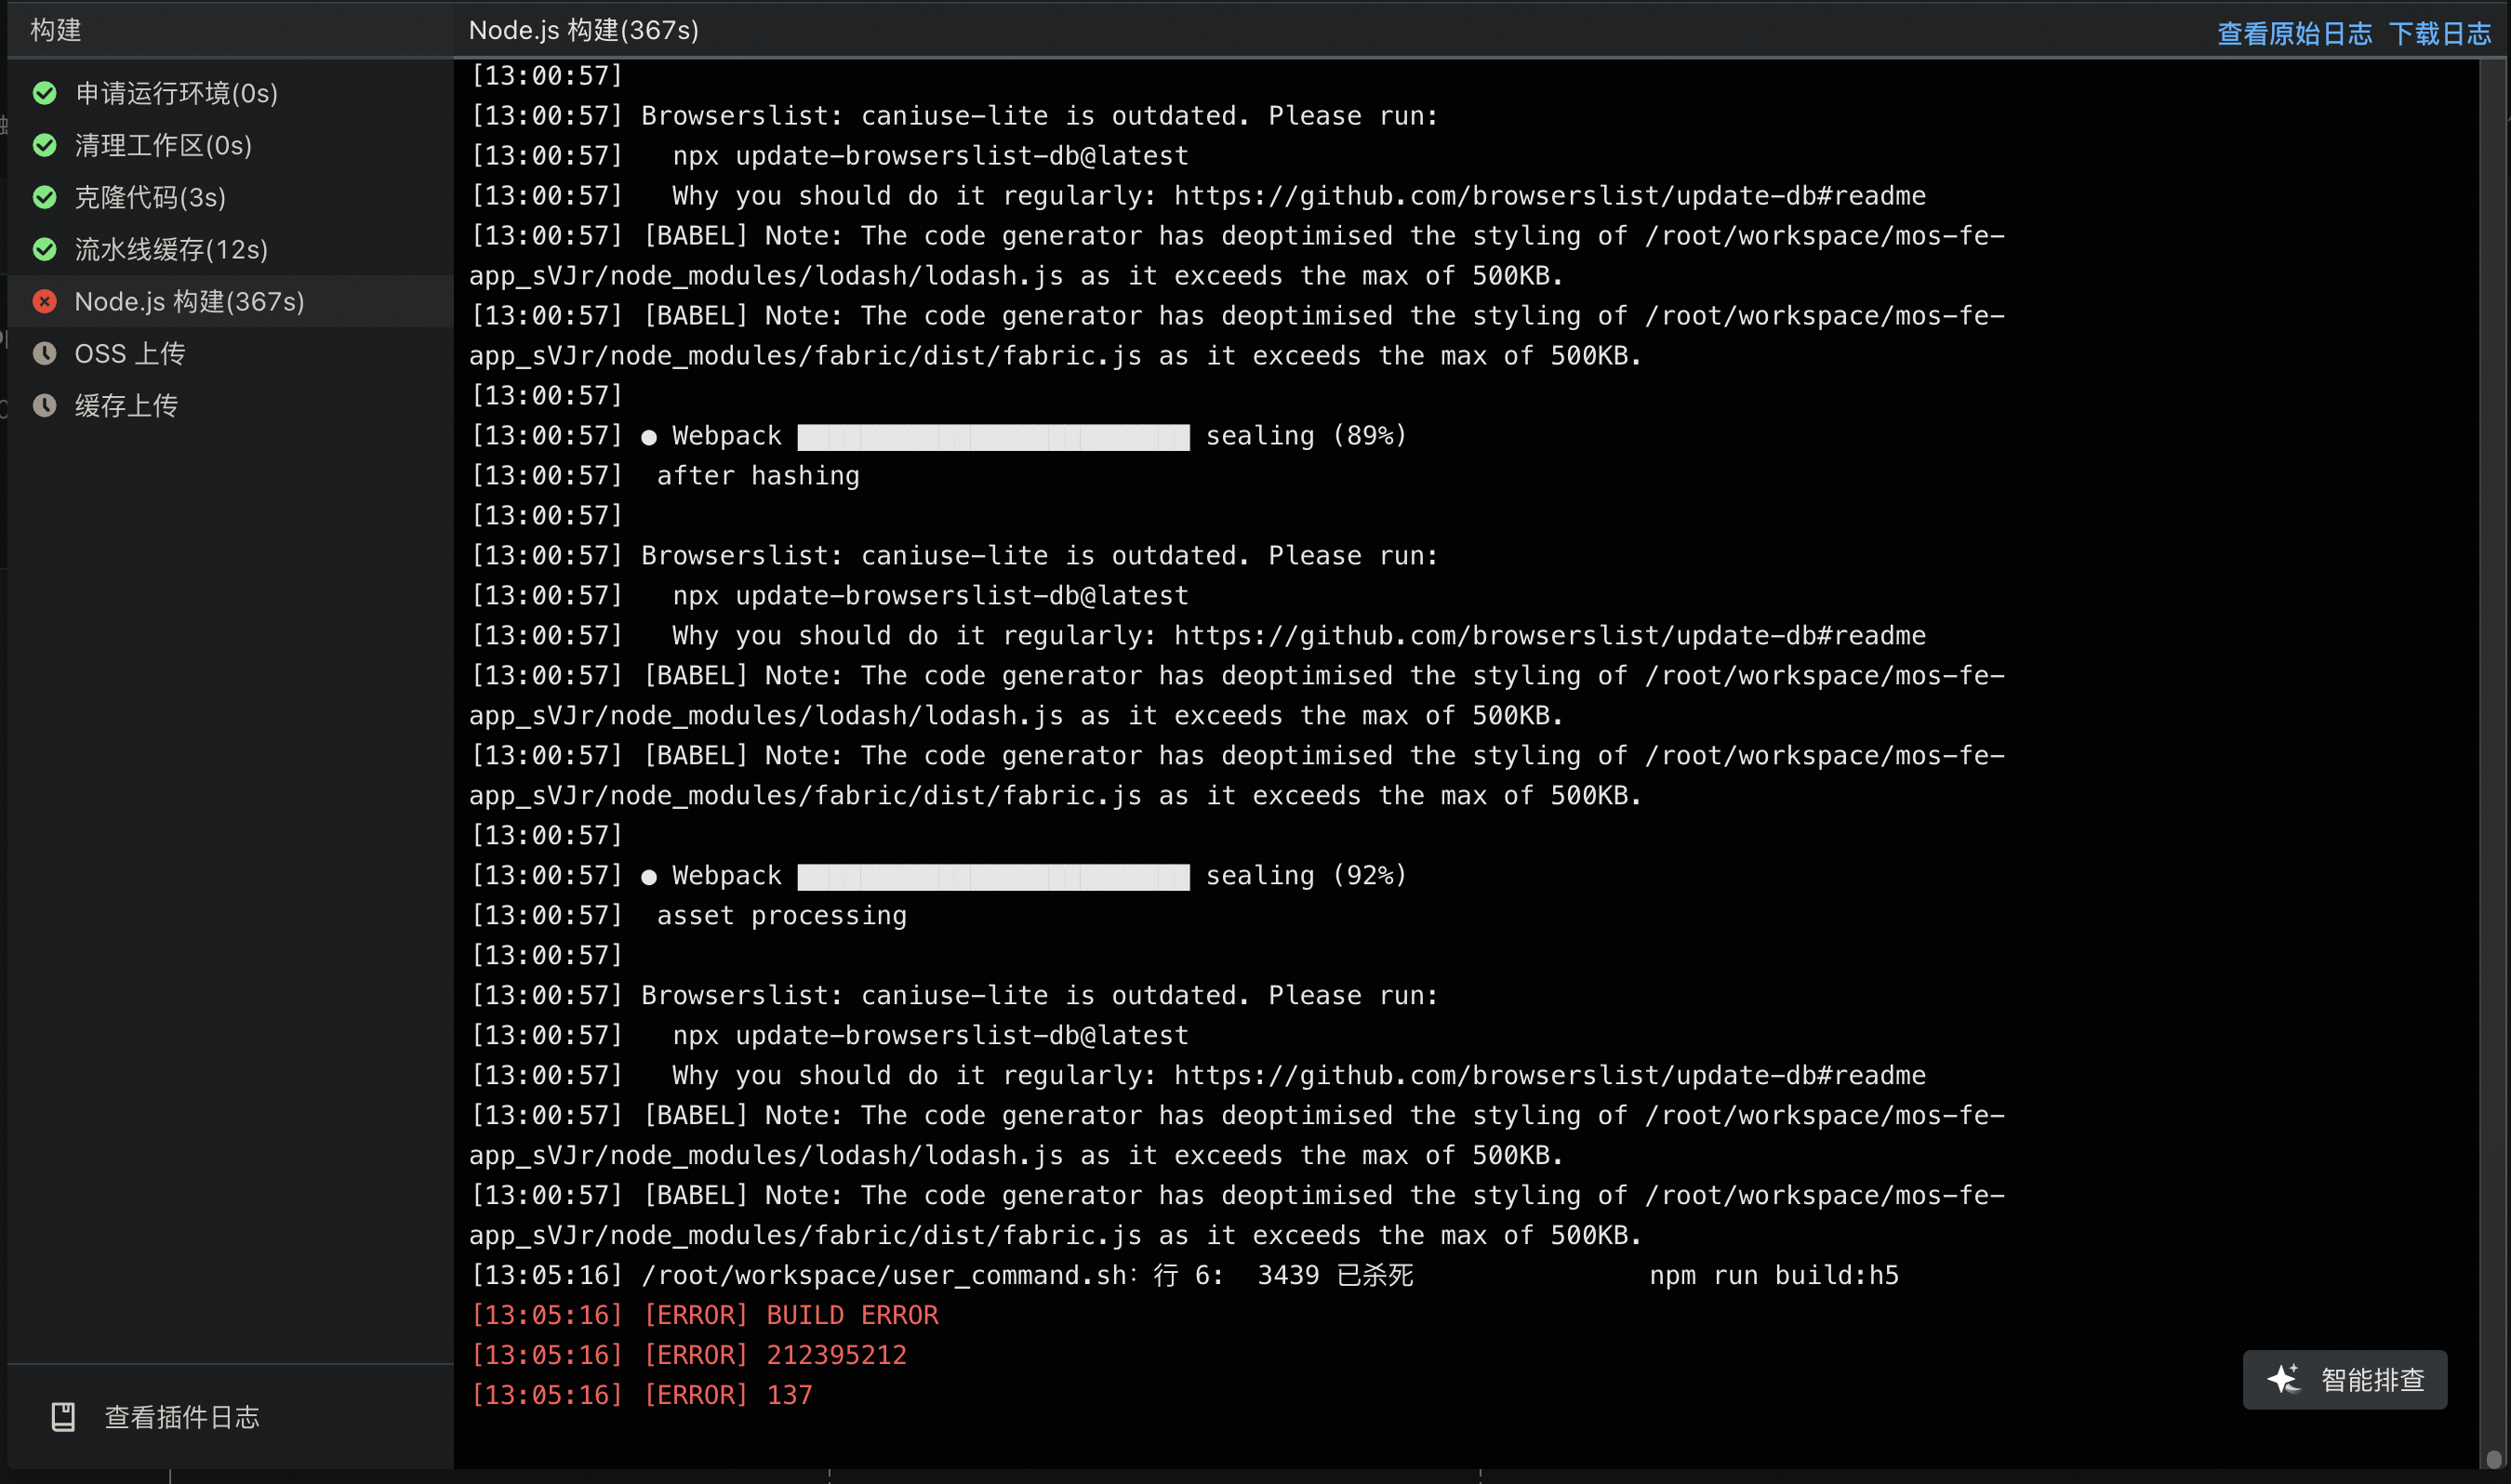This screenshot has height=1484, width=2511.
Task: Click green check icon beside 克隆代码
Action: [x=45, y=197]
